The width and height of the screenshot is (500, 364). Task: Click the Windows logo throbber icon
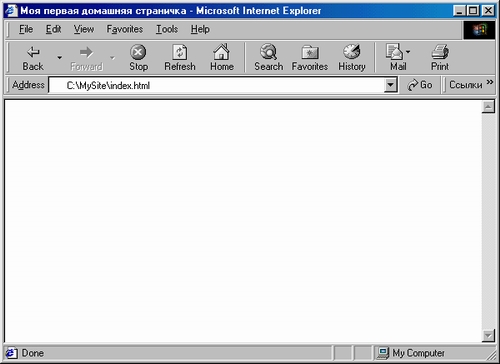click(479, 30)
